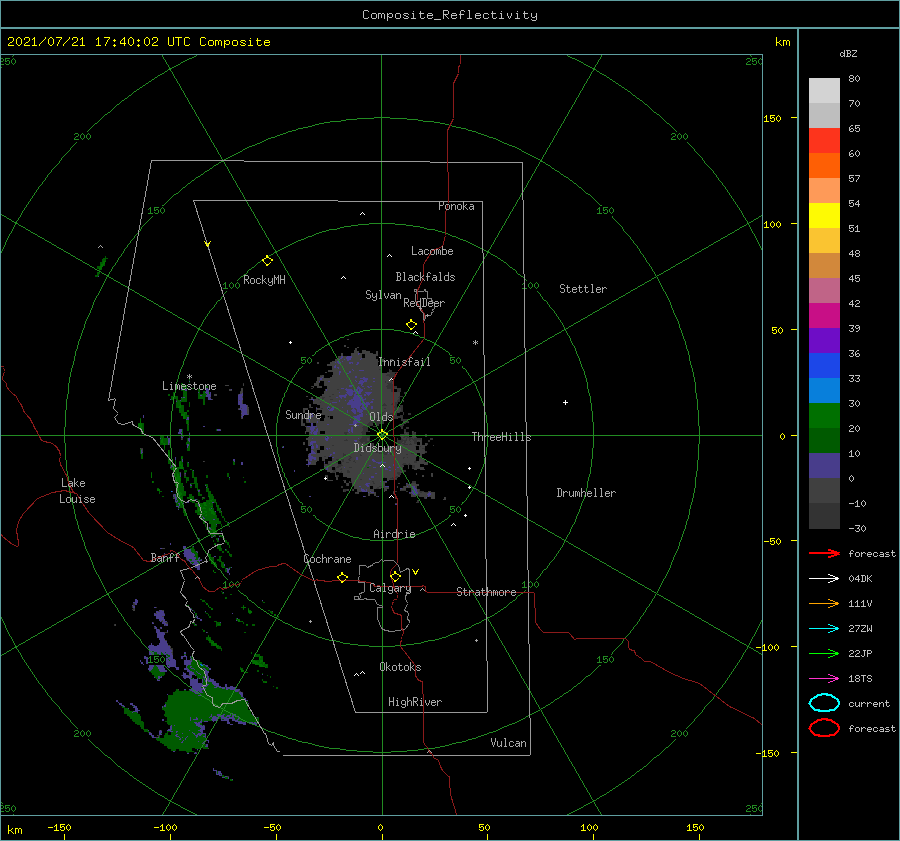Click the magenta 39-42 dBZ color swatch
This screenshot has width=900, height=841.
(824, 316)
